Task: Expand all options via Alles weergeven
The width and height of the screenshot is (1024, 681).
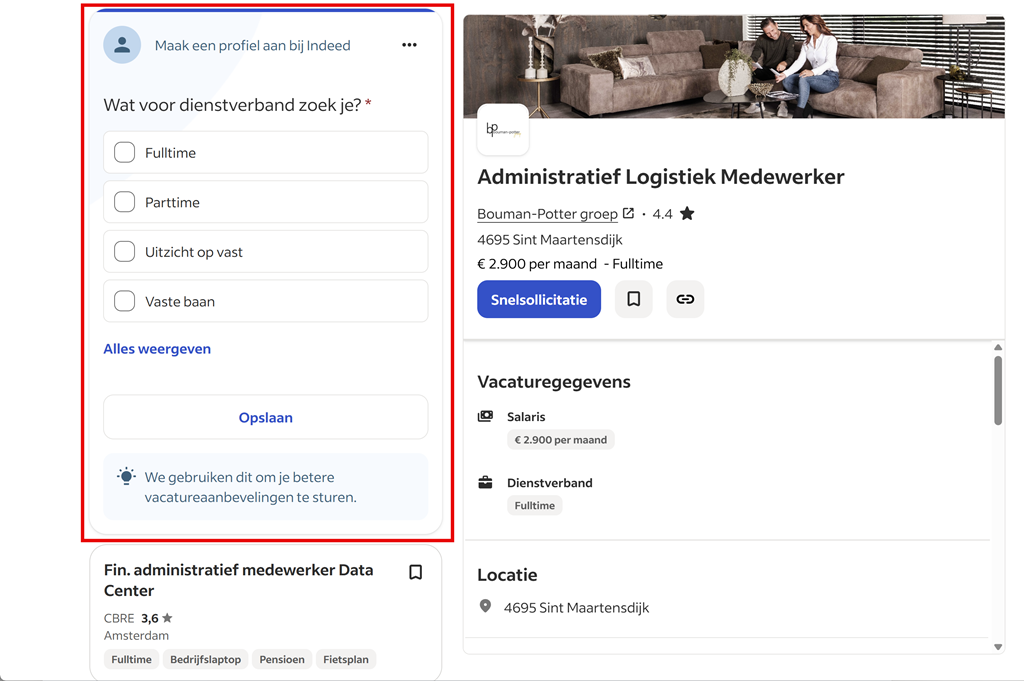Action: coord(157,349)
